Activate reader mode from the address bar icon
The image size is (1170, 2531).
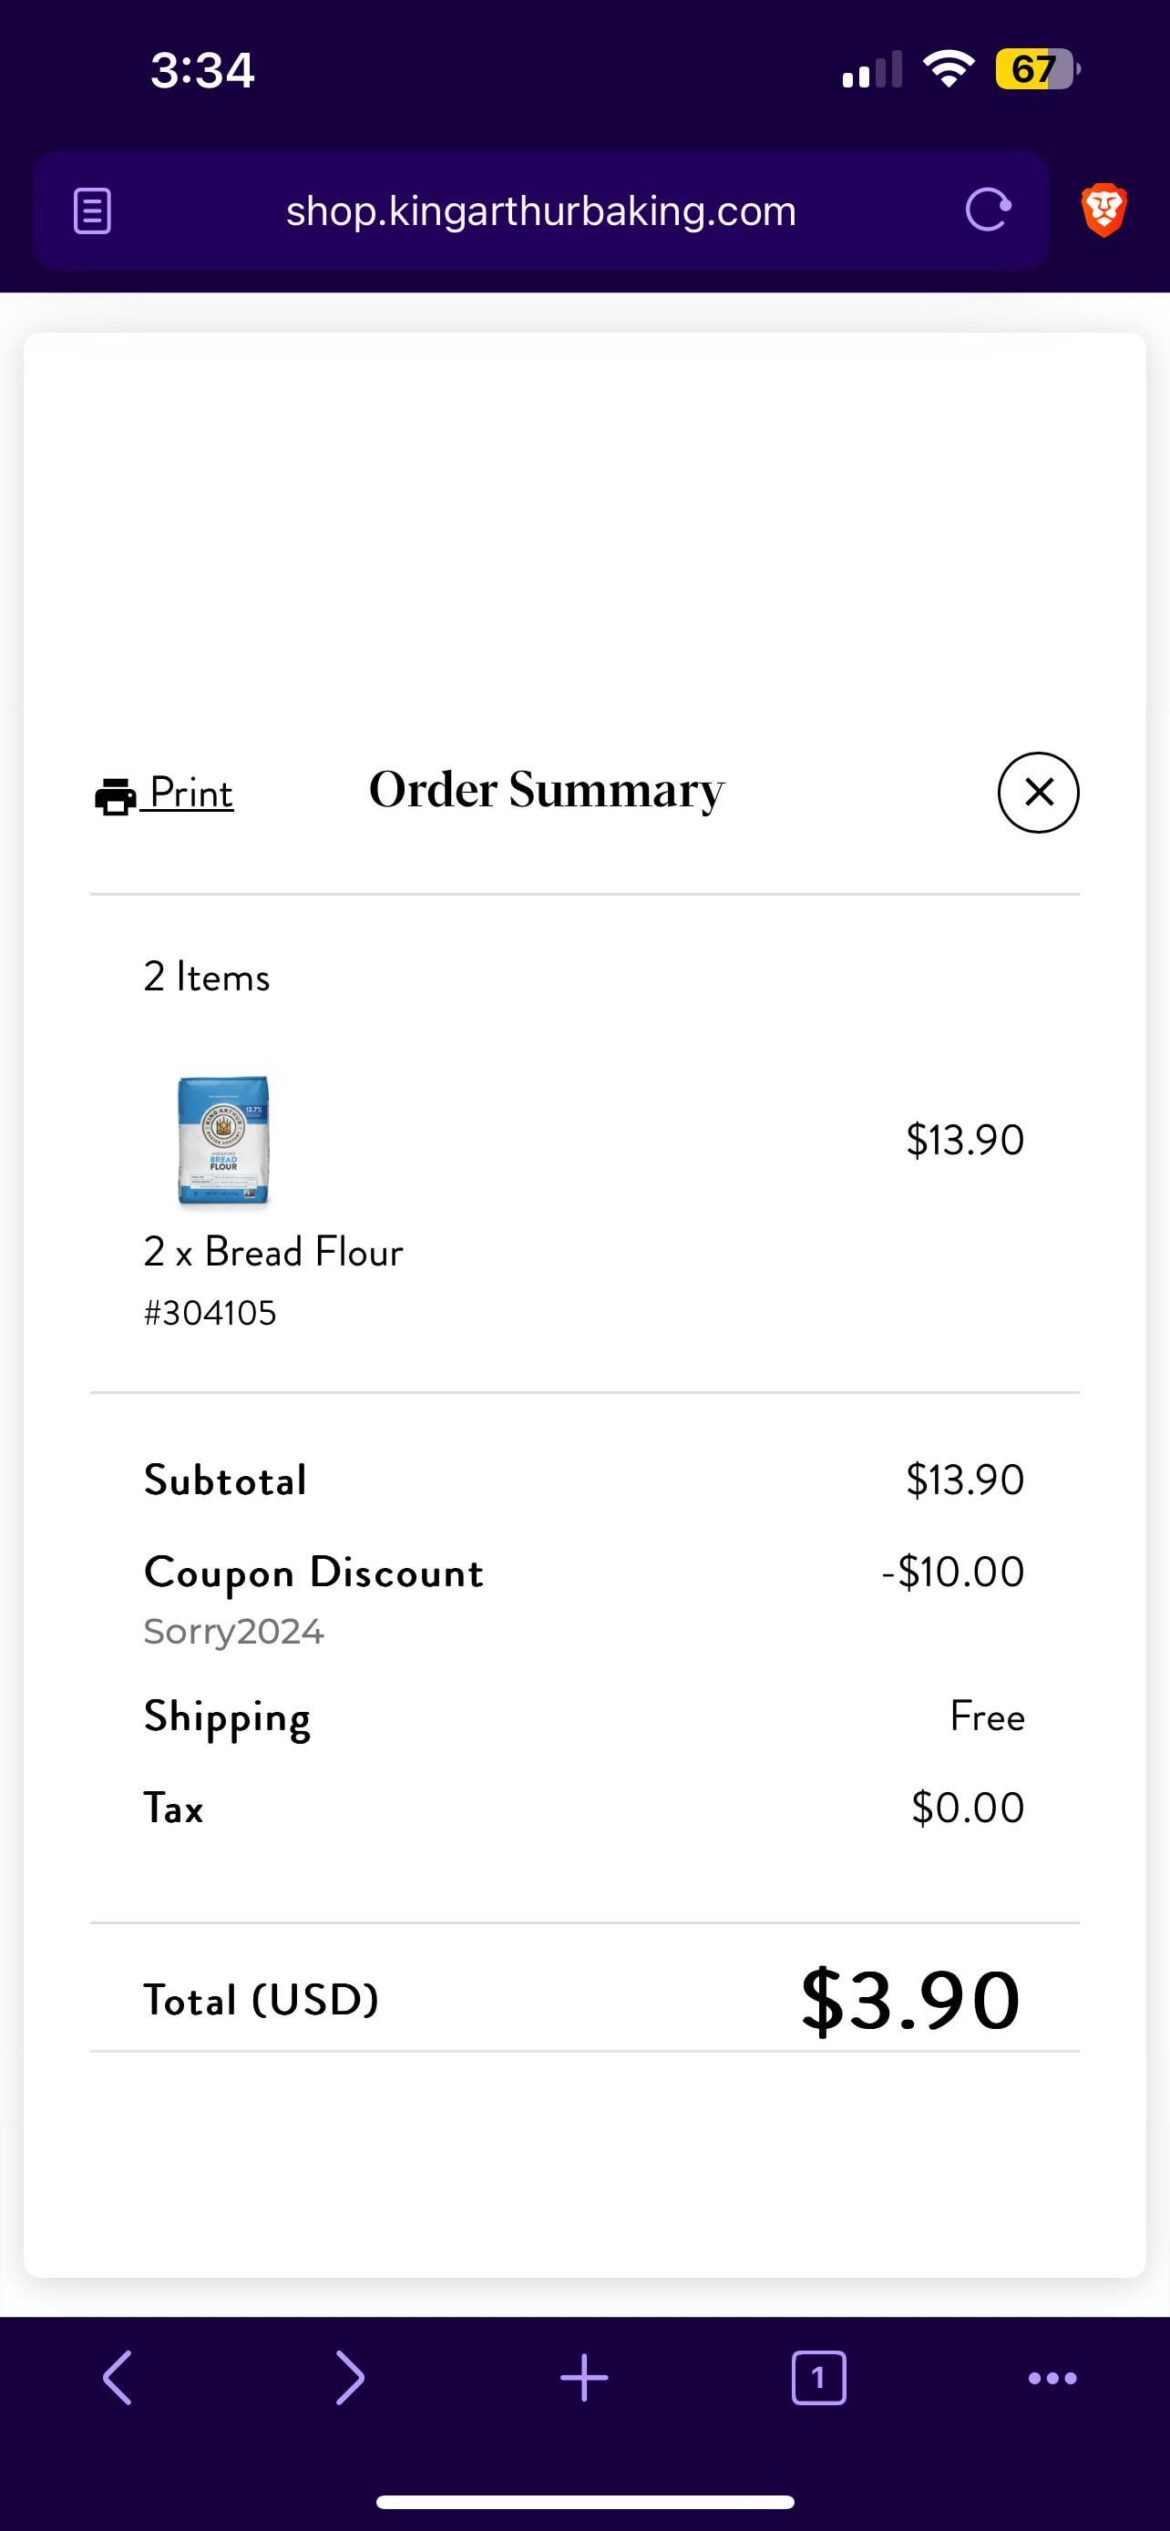click(91, 210)
